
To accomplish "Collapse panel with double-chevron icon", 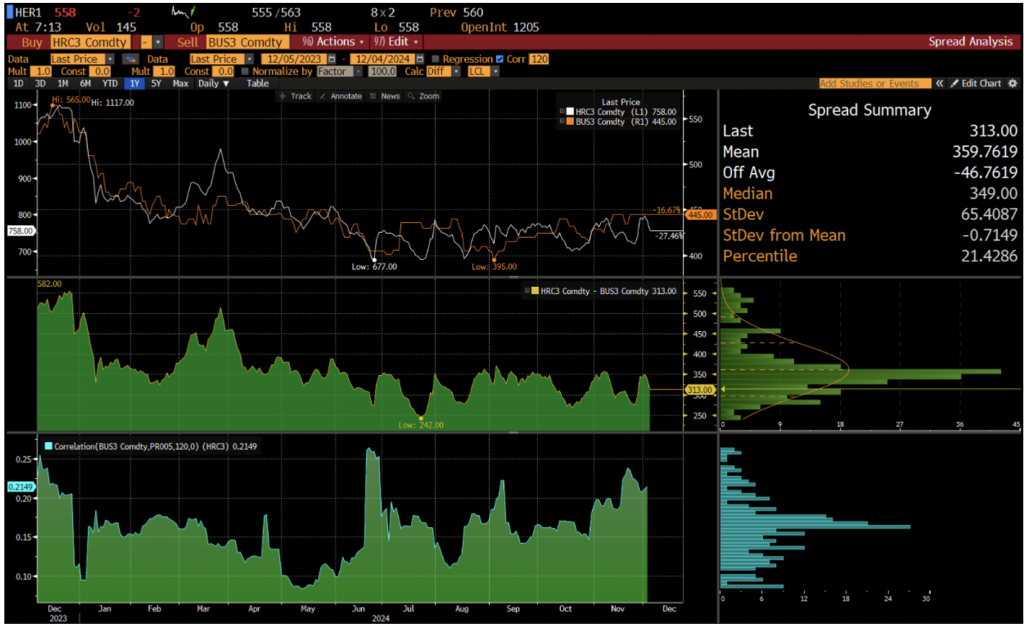I will 939,84.
